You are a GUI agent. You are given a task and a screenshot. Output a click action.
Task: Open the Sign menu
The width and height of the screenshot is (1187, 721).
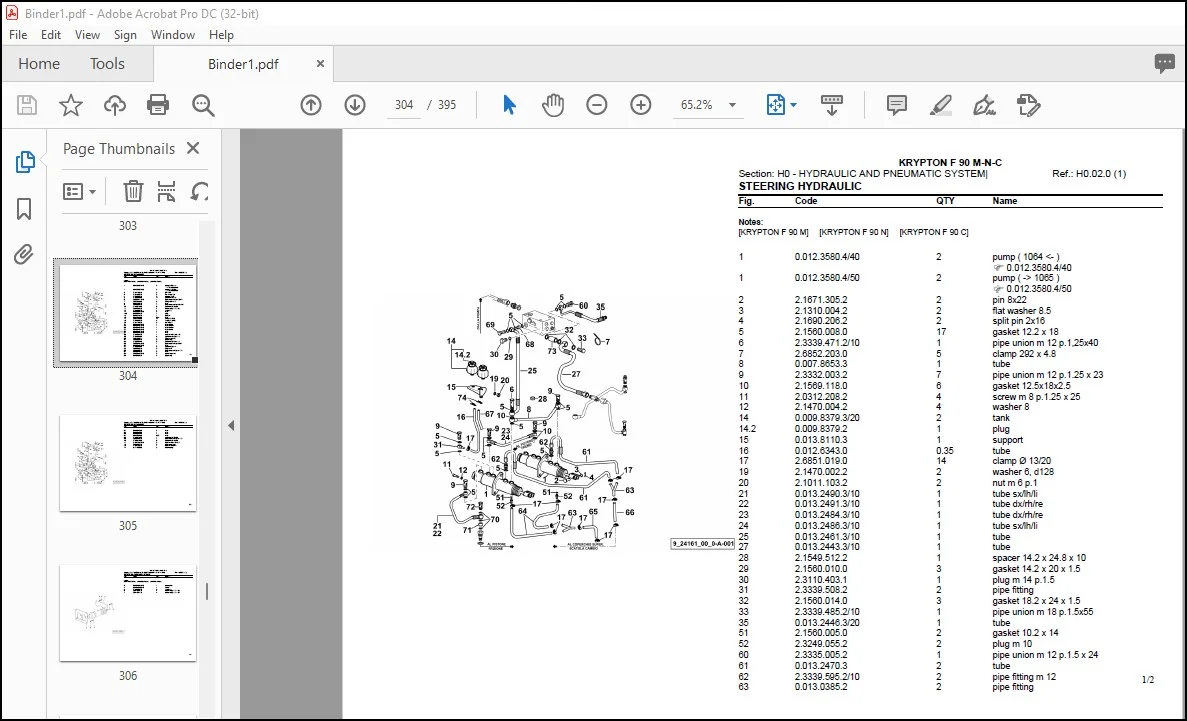(125, 35)
